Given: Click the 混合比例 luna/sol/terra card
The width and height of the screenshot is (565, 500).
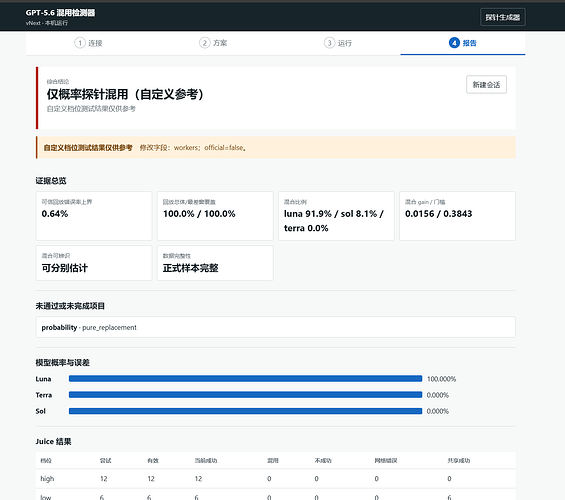Looking at the screenshot, I should (x=336, y=216).
